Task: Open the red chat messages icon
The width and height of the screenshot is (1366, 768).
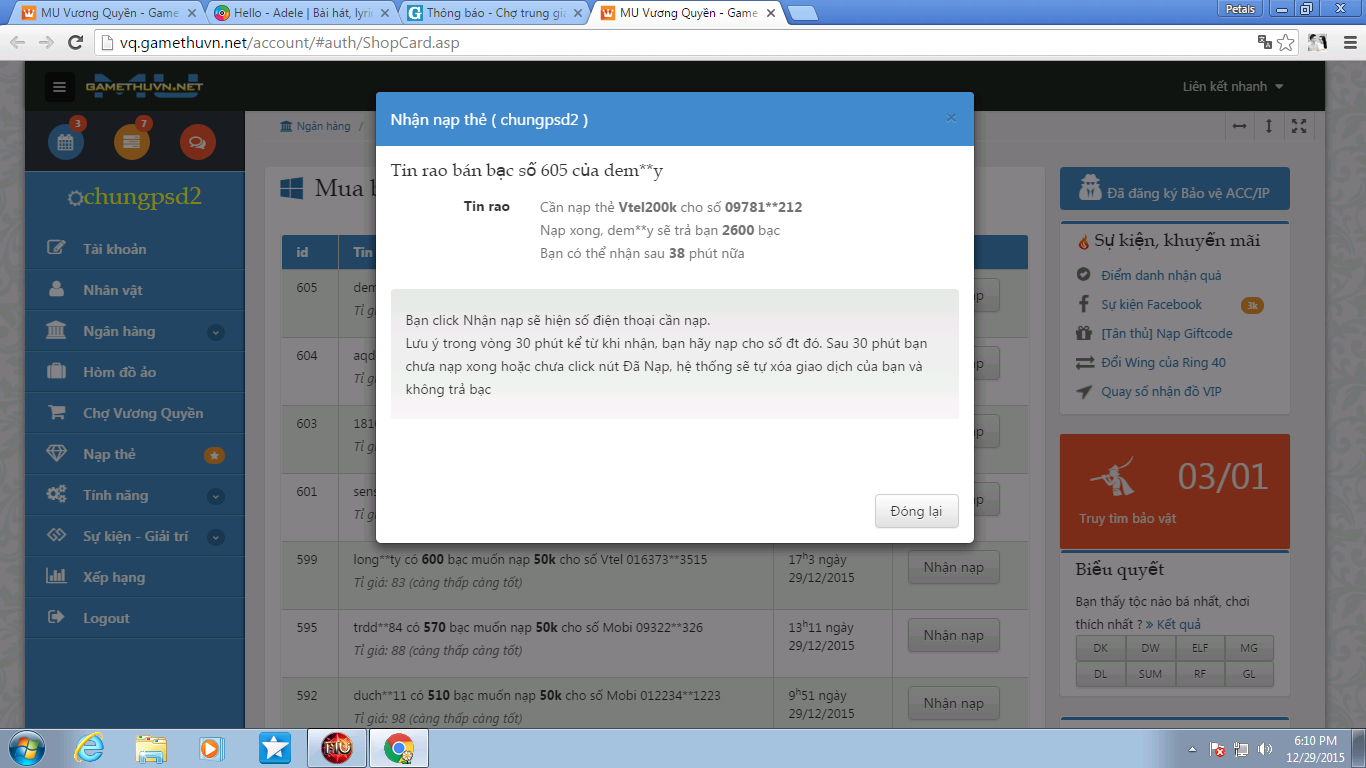Action: (197, 142)
